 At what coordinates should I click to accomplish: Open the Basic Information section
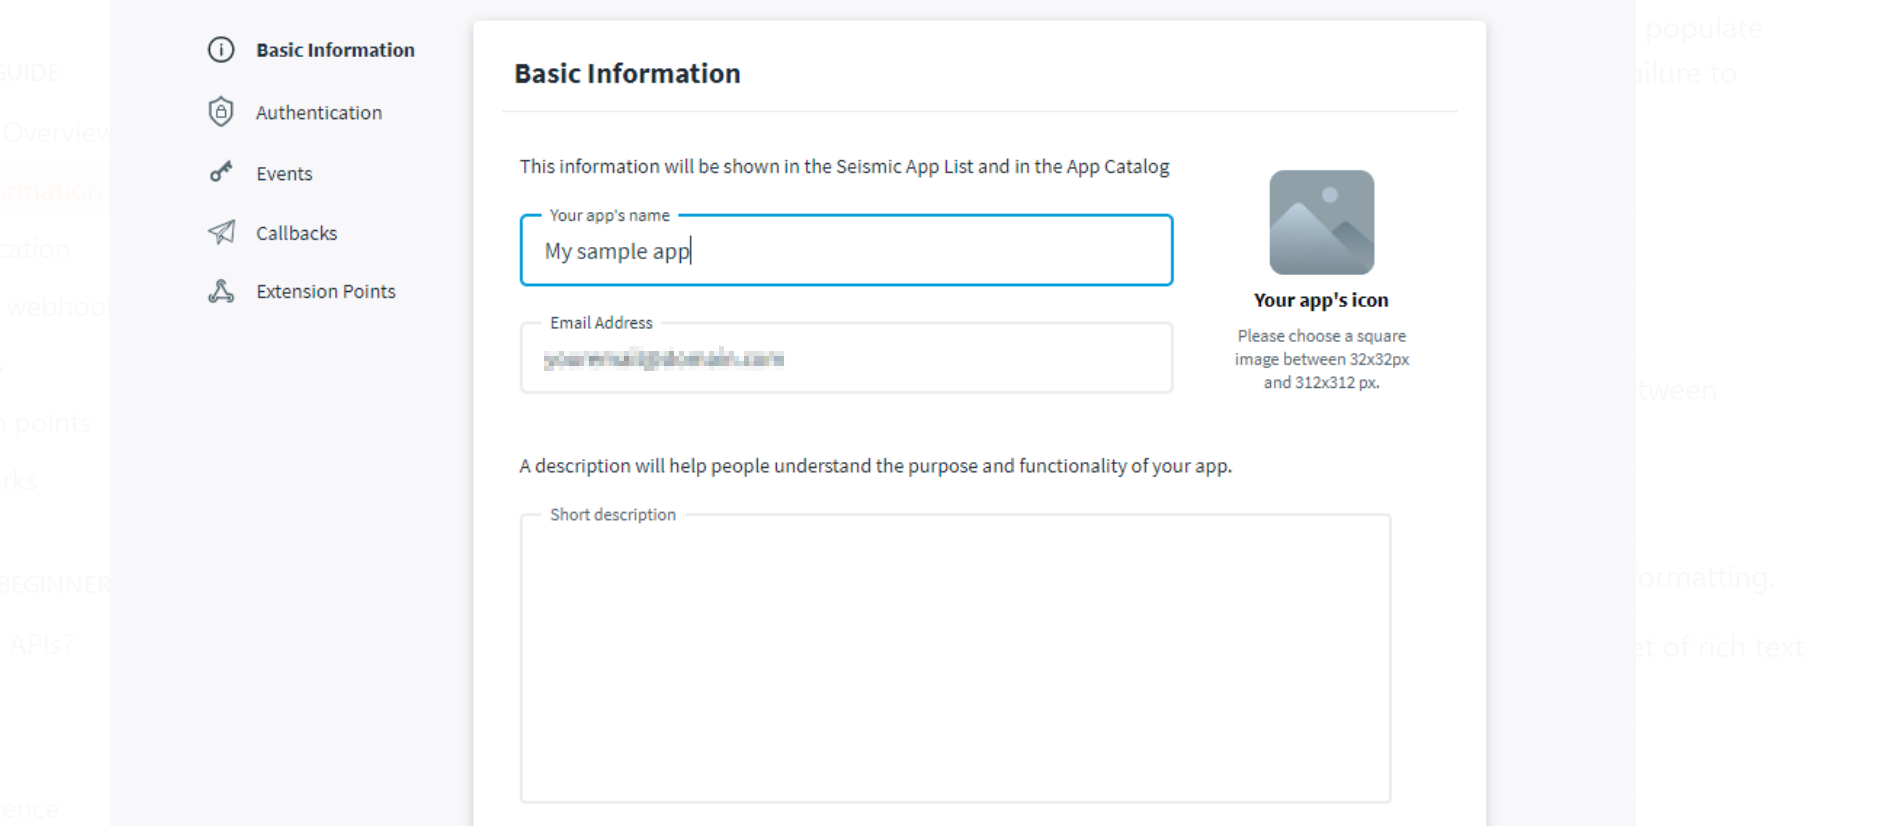335,50
